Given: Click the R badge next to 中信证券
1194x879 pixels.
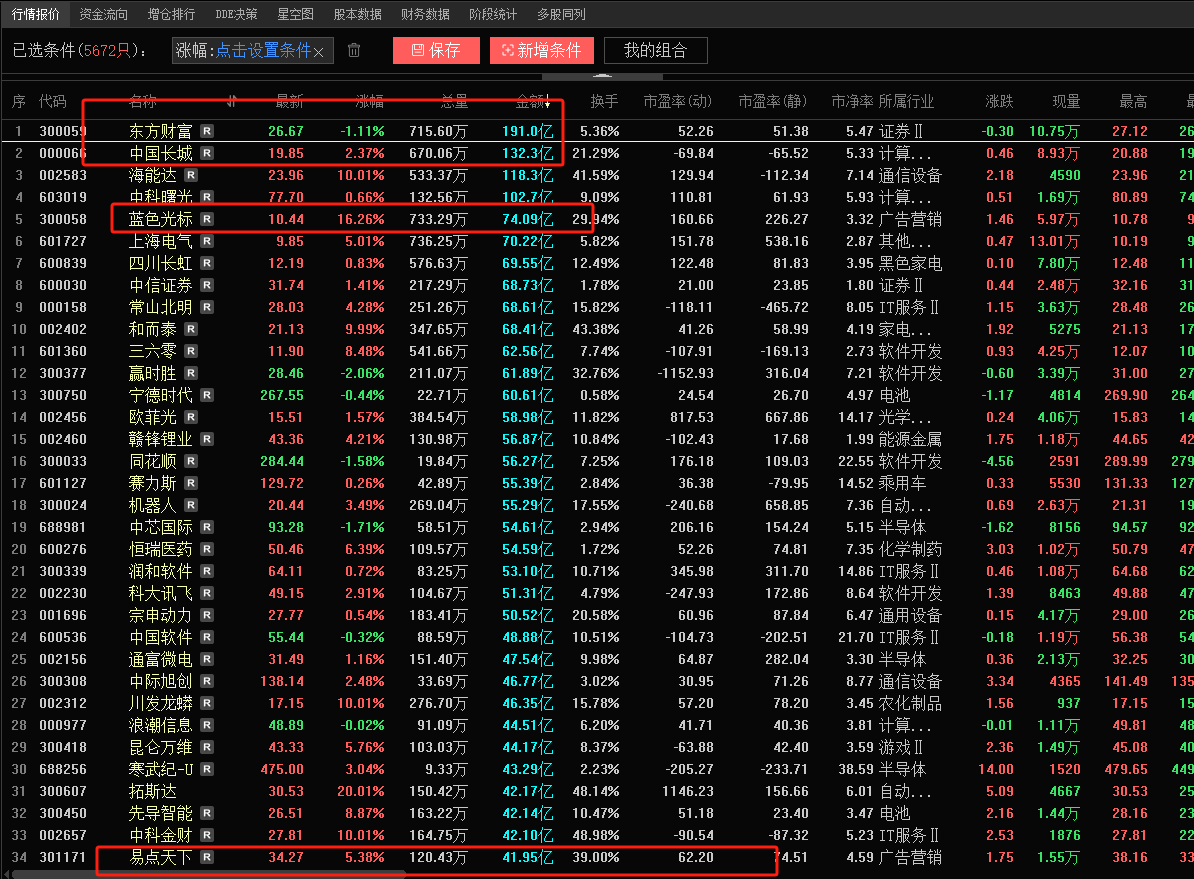Looking at the screenshot, I should [x=206, y=286].
